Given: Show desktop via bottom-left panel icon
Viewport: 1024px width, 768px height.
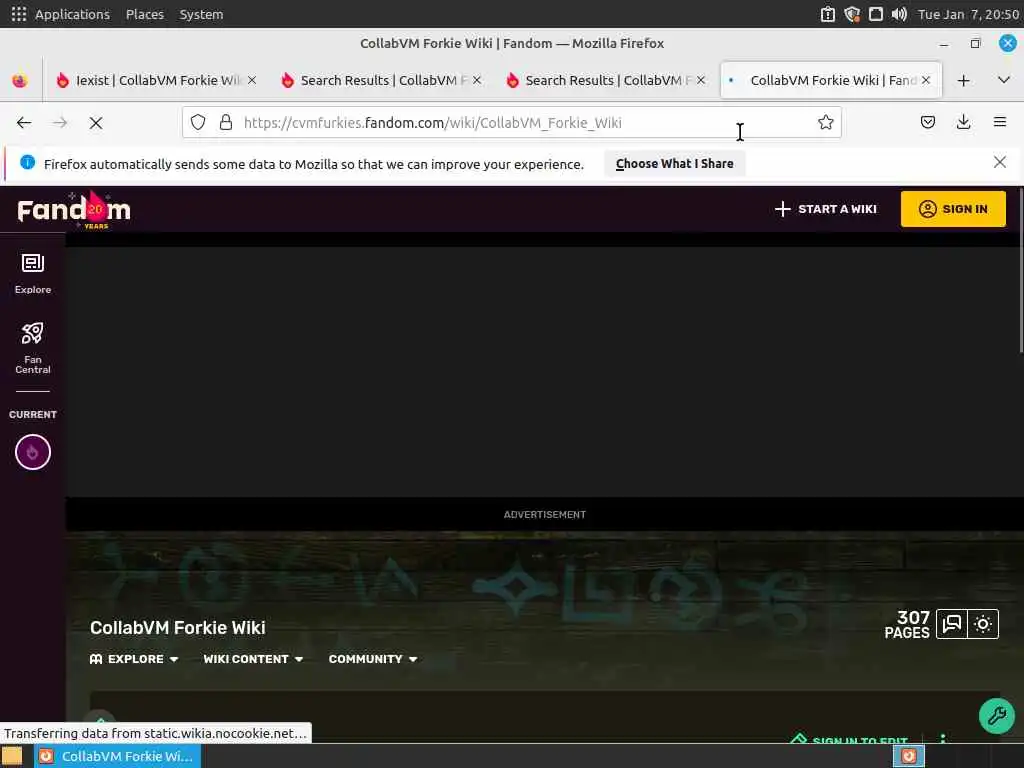Looking at the screenshot, I should (x=12, y=756).
